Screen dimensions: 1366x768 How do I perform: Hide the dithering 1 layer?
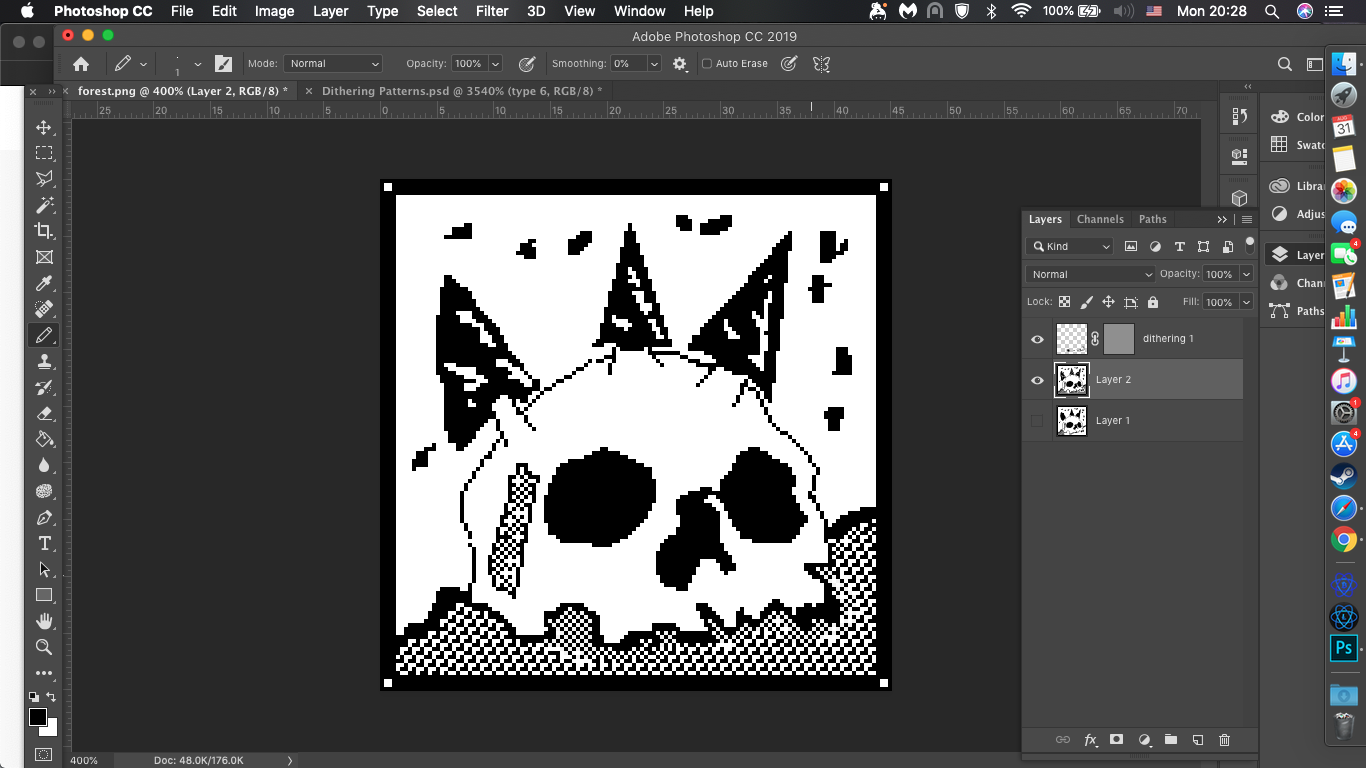(x=1037, y=339)
